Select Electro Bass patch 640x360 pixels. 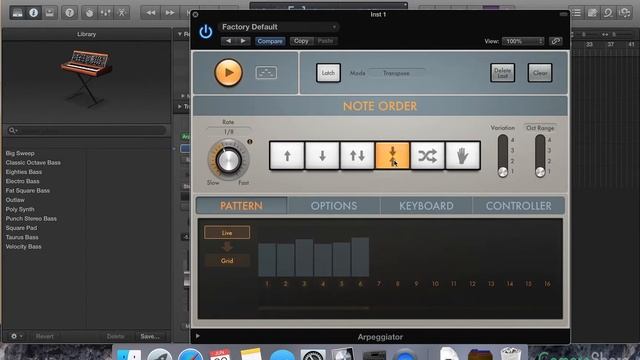point(22,181)
